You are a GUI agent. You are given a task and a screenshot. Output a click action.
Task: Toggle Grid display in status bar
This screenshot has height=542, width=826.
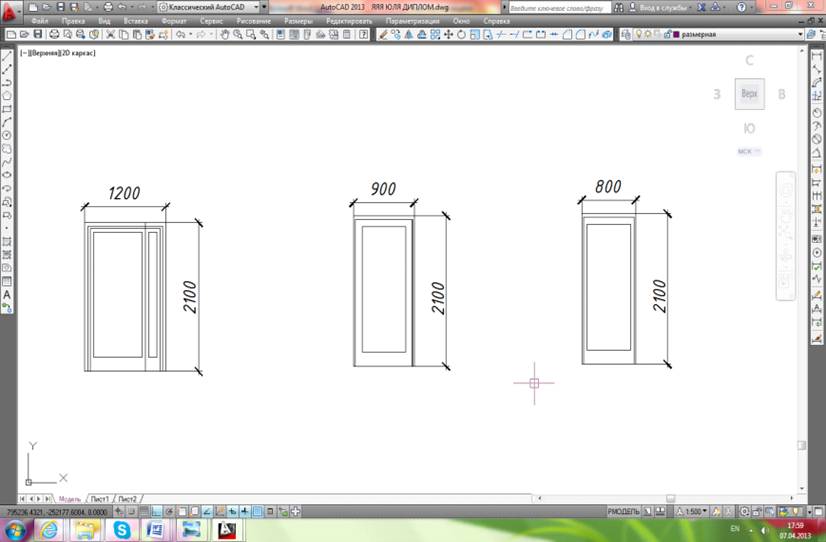click(x=144, y=511)
